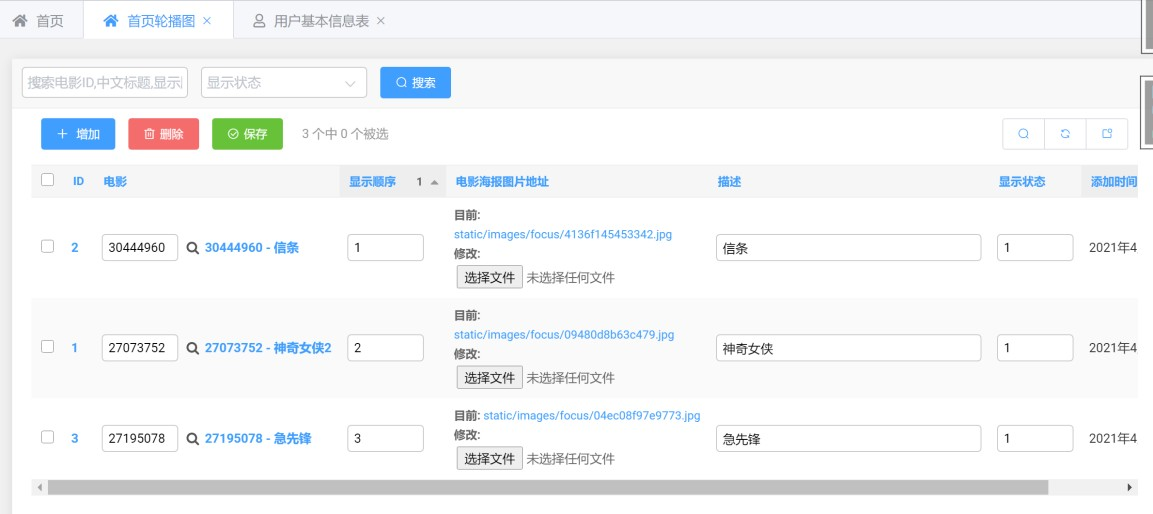Close the 用户基本信息表 tab

click(x=381, y=21)
